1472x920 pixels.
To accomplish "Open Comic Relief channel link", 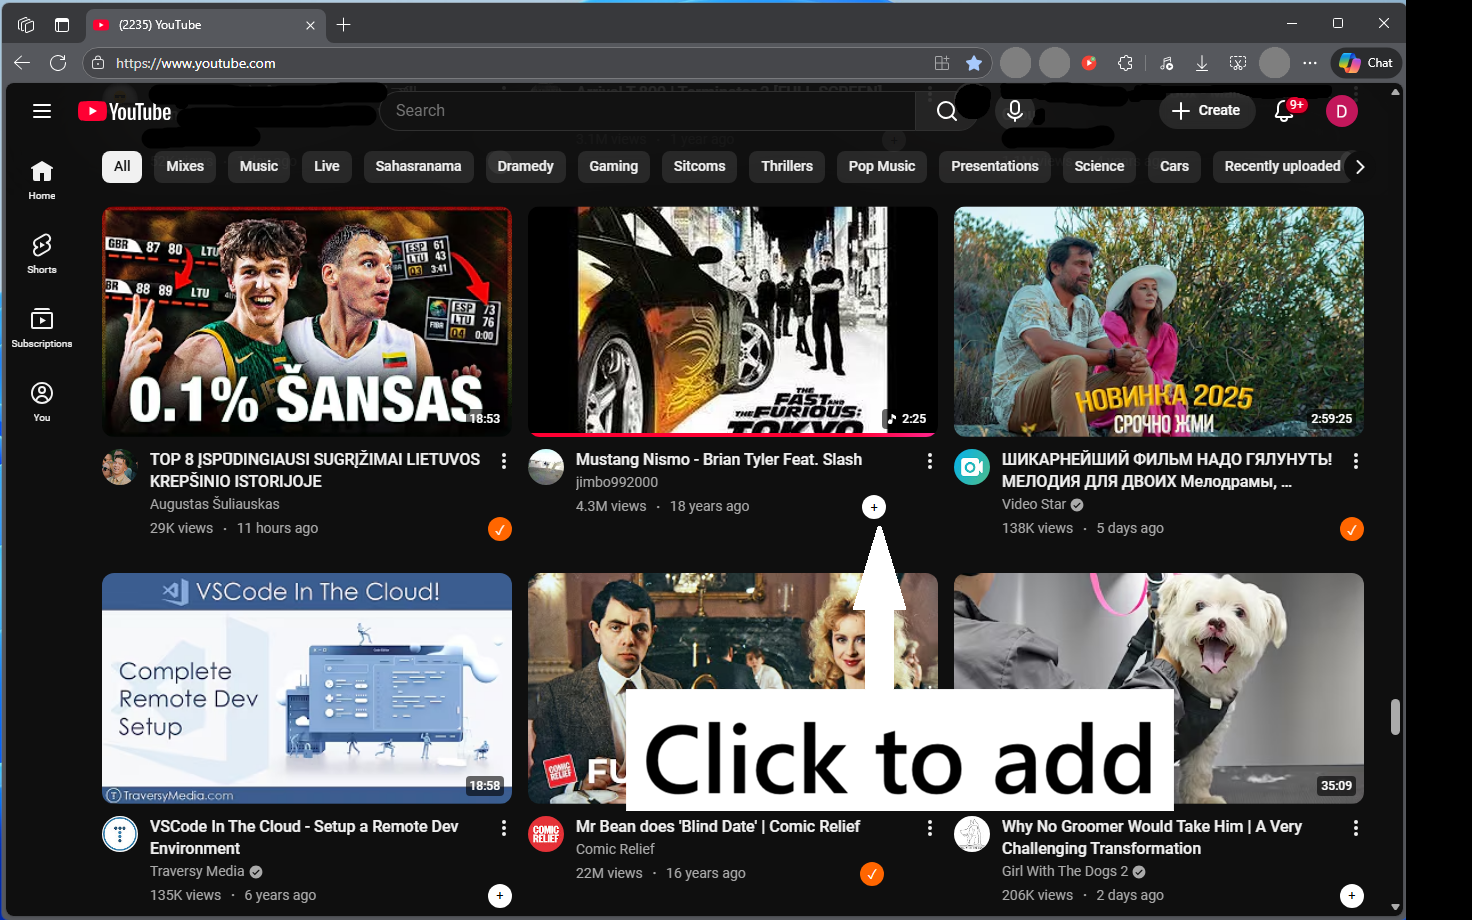I will click(615, 850).
